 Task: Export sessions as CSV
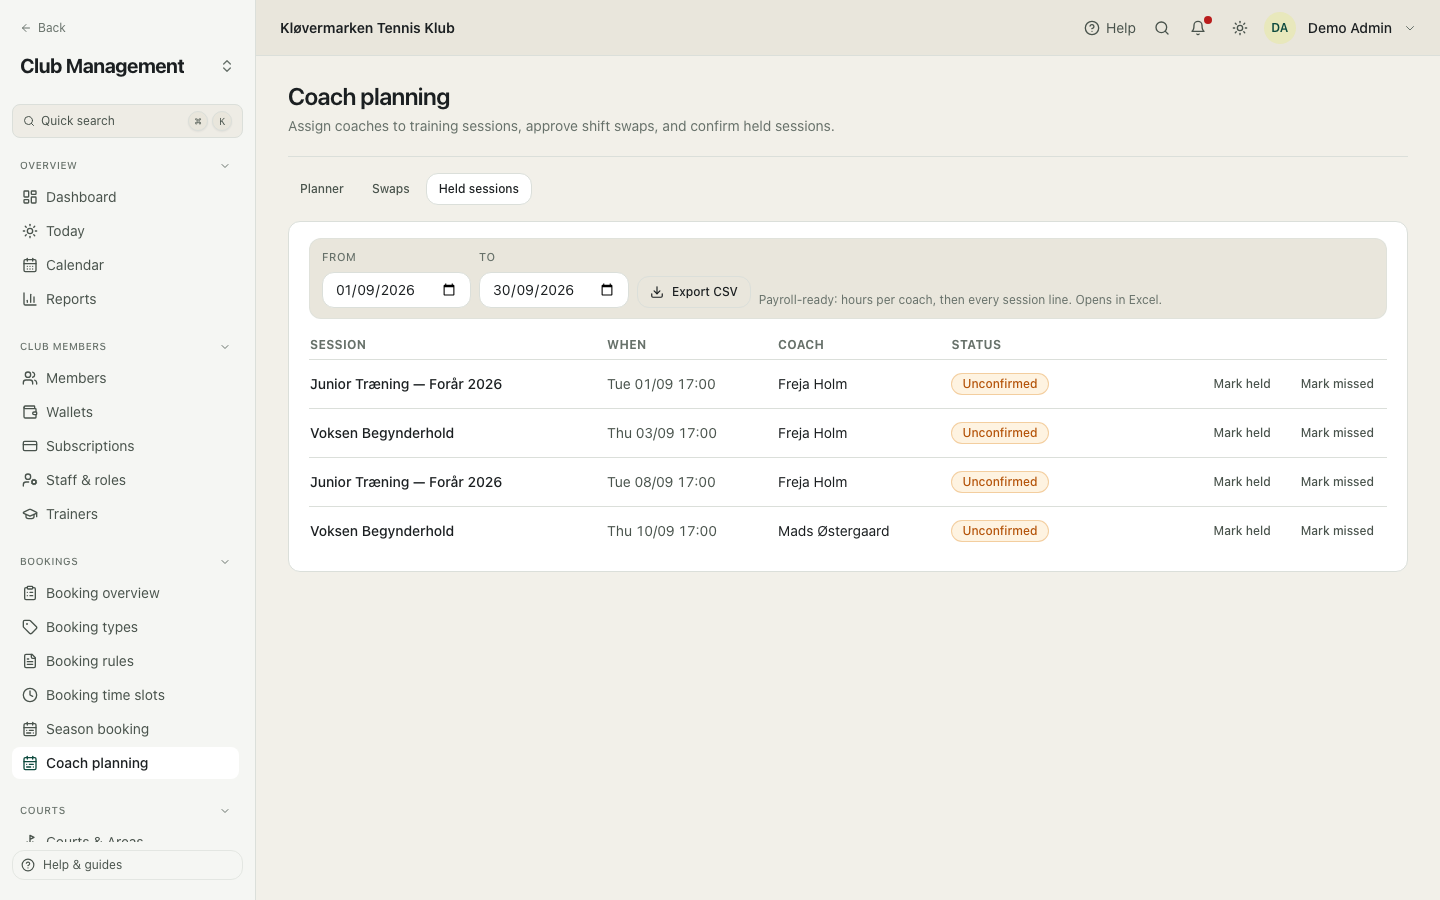[694, 292]
